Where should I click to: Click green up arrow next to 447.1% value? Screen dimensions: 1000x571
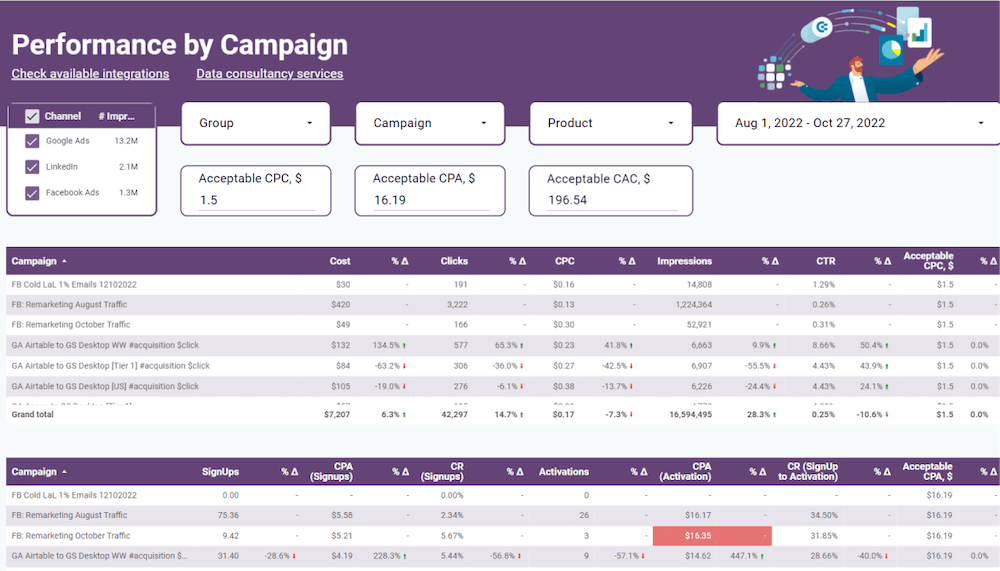(767, 555)
